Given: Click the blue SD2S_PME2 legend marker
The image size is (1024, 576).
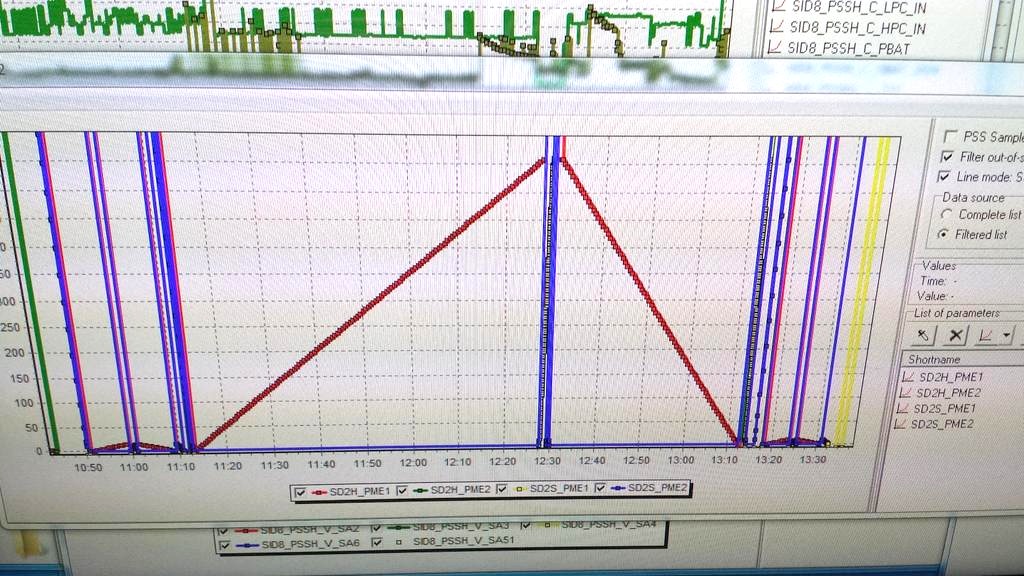Looking at the screenshot, I should [618, 487].
